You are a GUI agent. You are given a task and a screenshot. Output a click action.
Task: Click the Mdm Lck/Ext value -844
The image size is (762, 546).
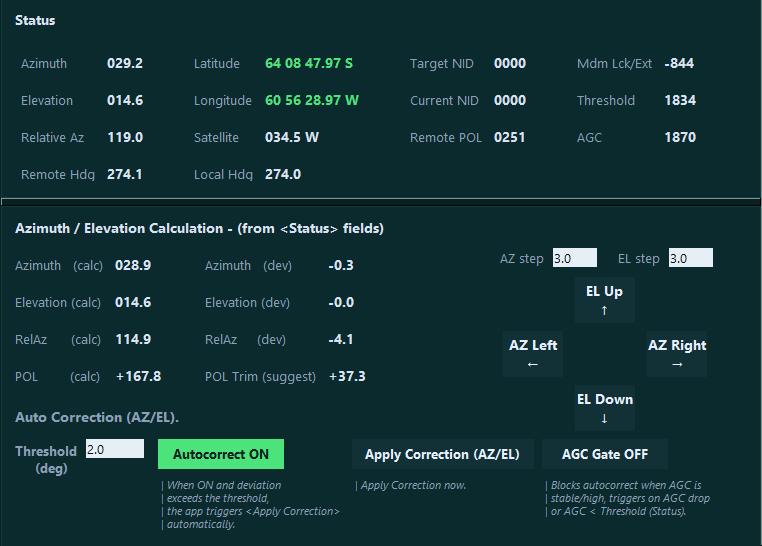679,64
